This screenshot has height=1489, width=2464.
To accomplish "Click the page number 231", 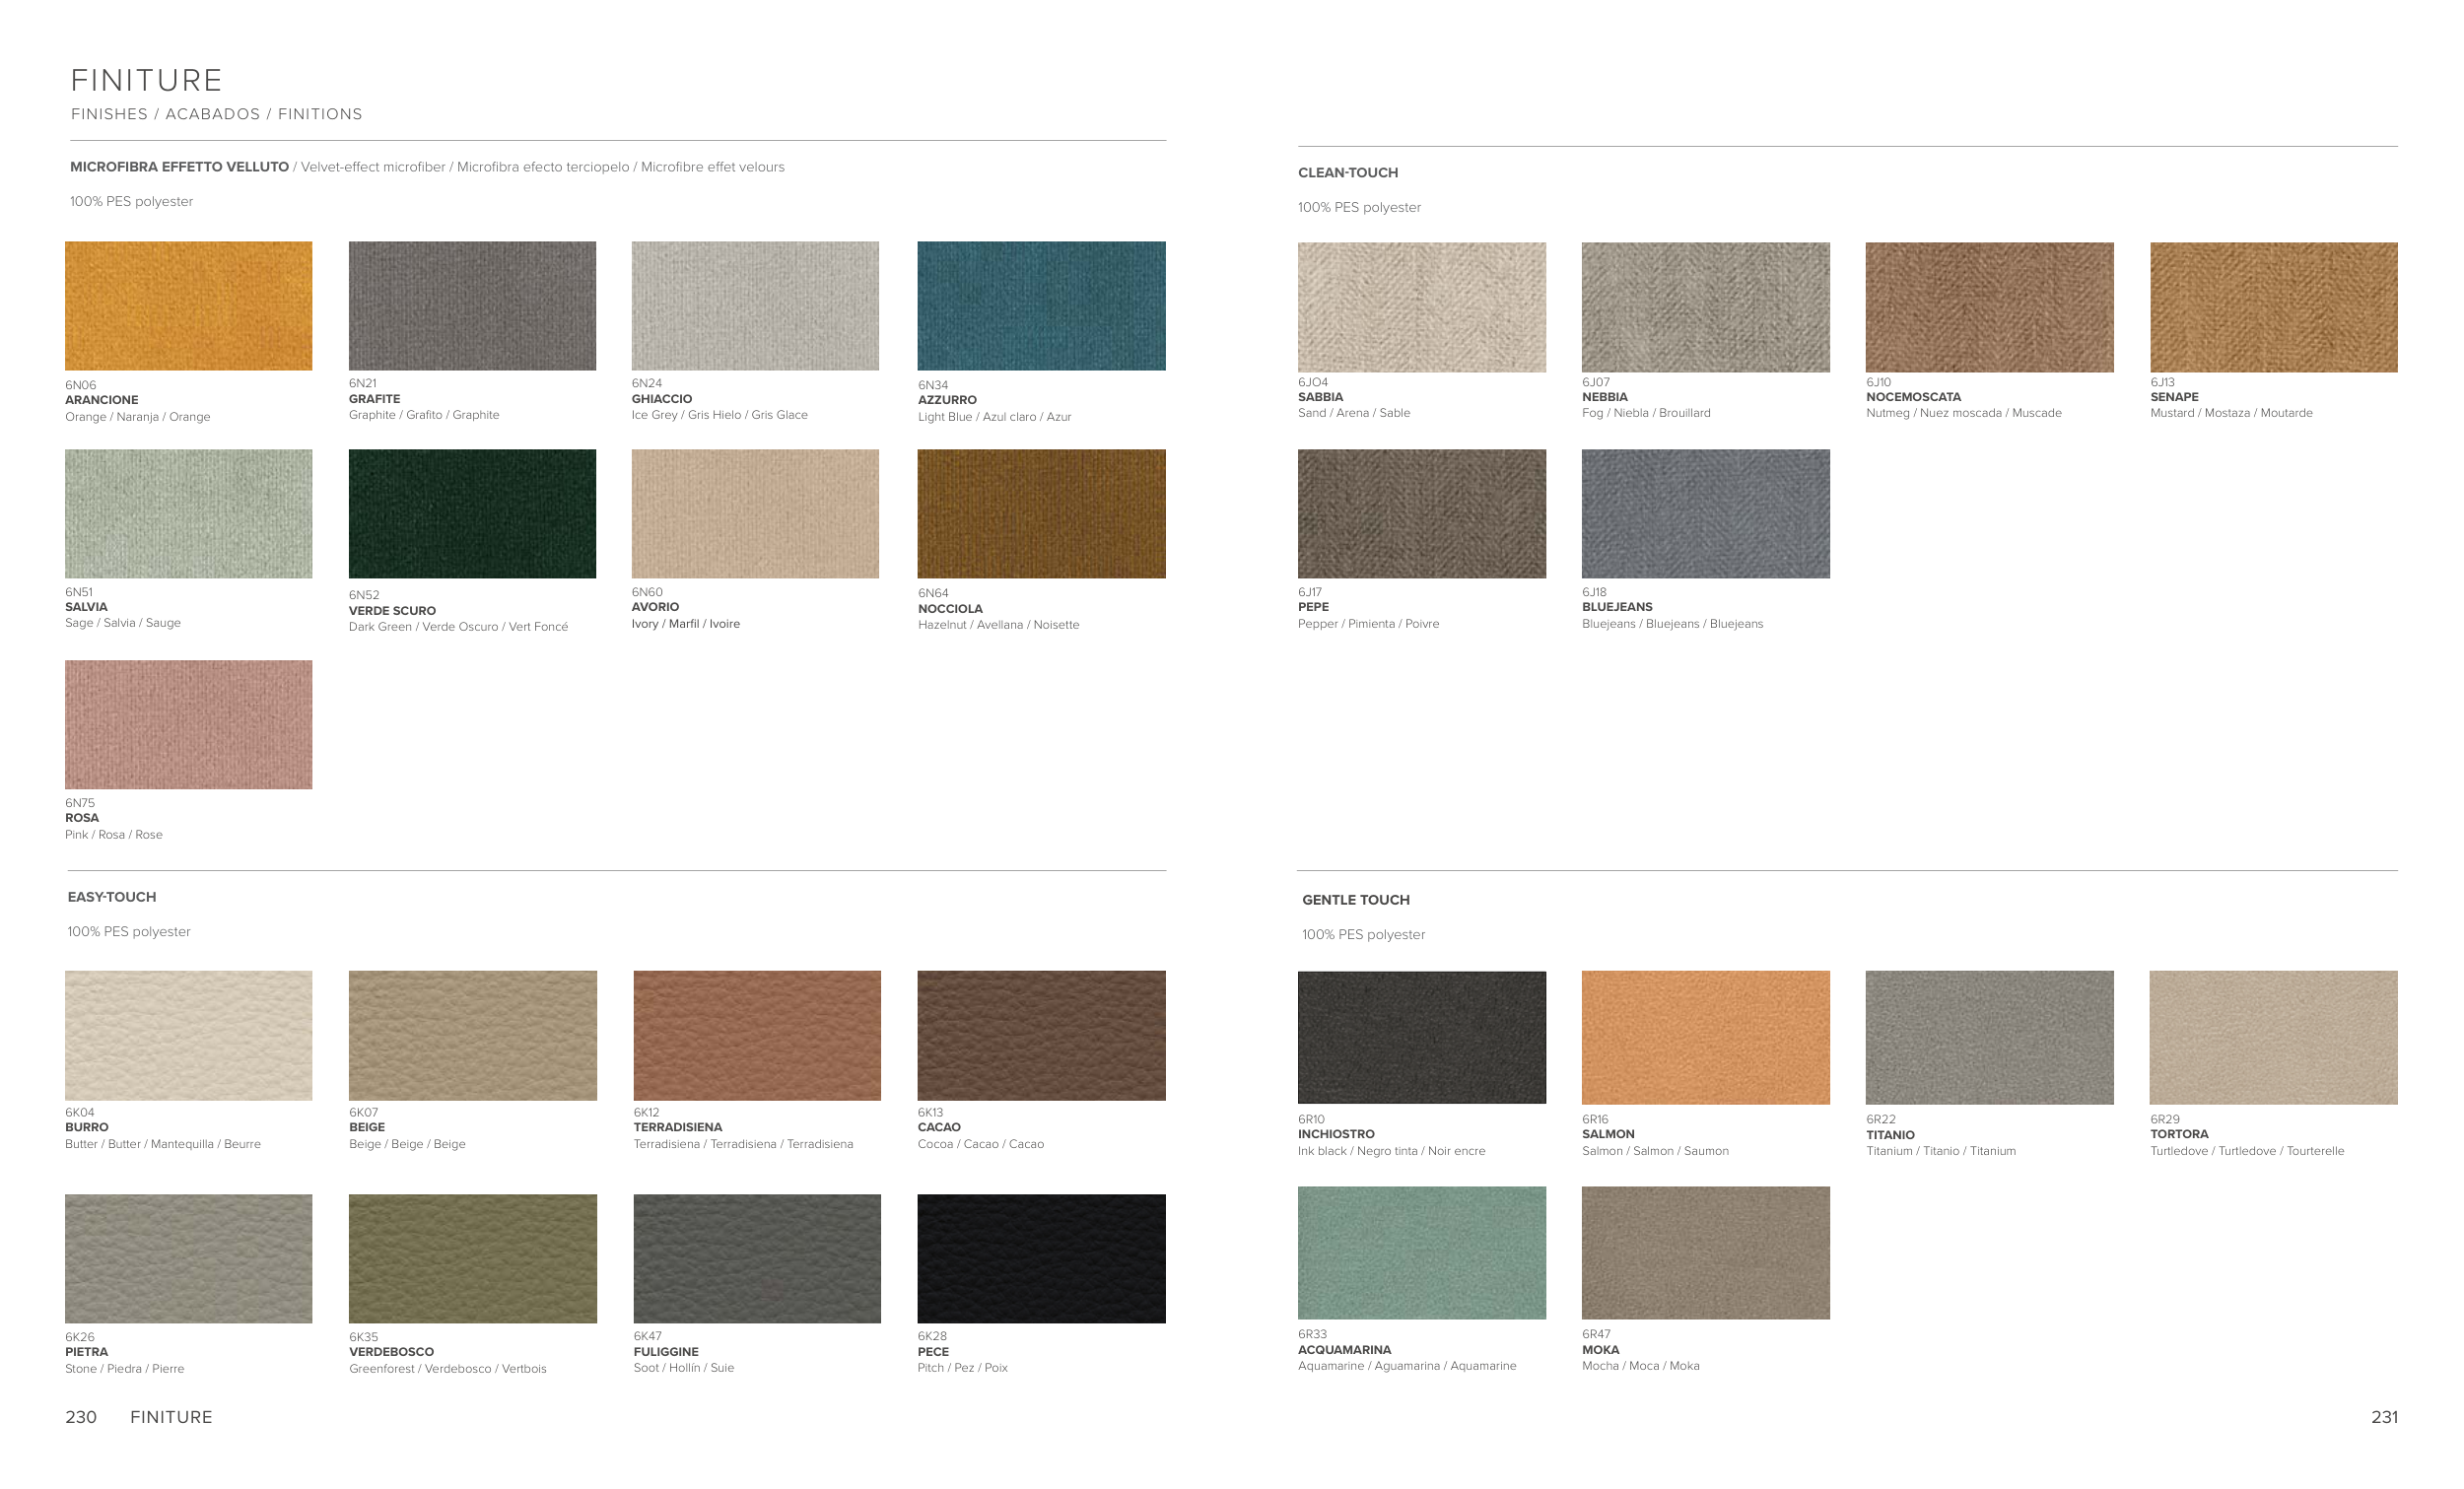I will click(x=2383, y=1417).
